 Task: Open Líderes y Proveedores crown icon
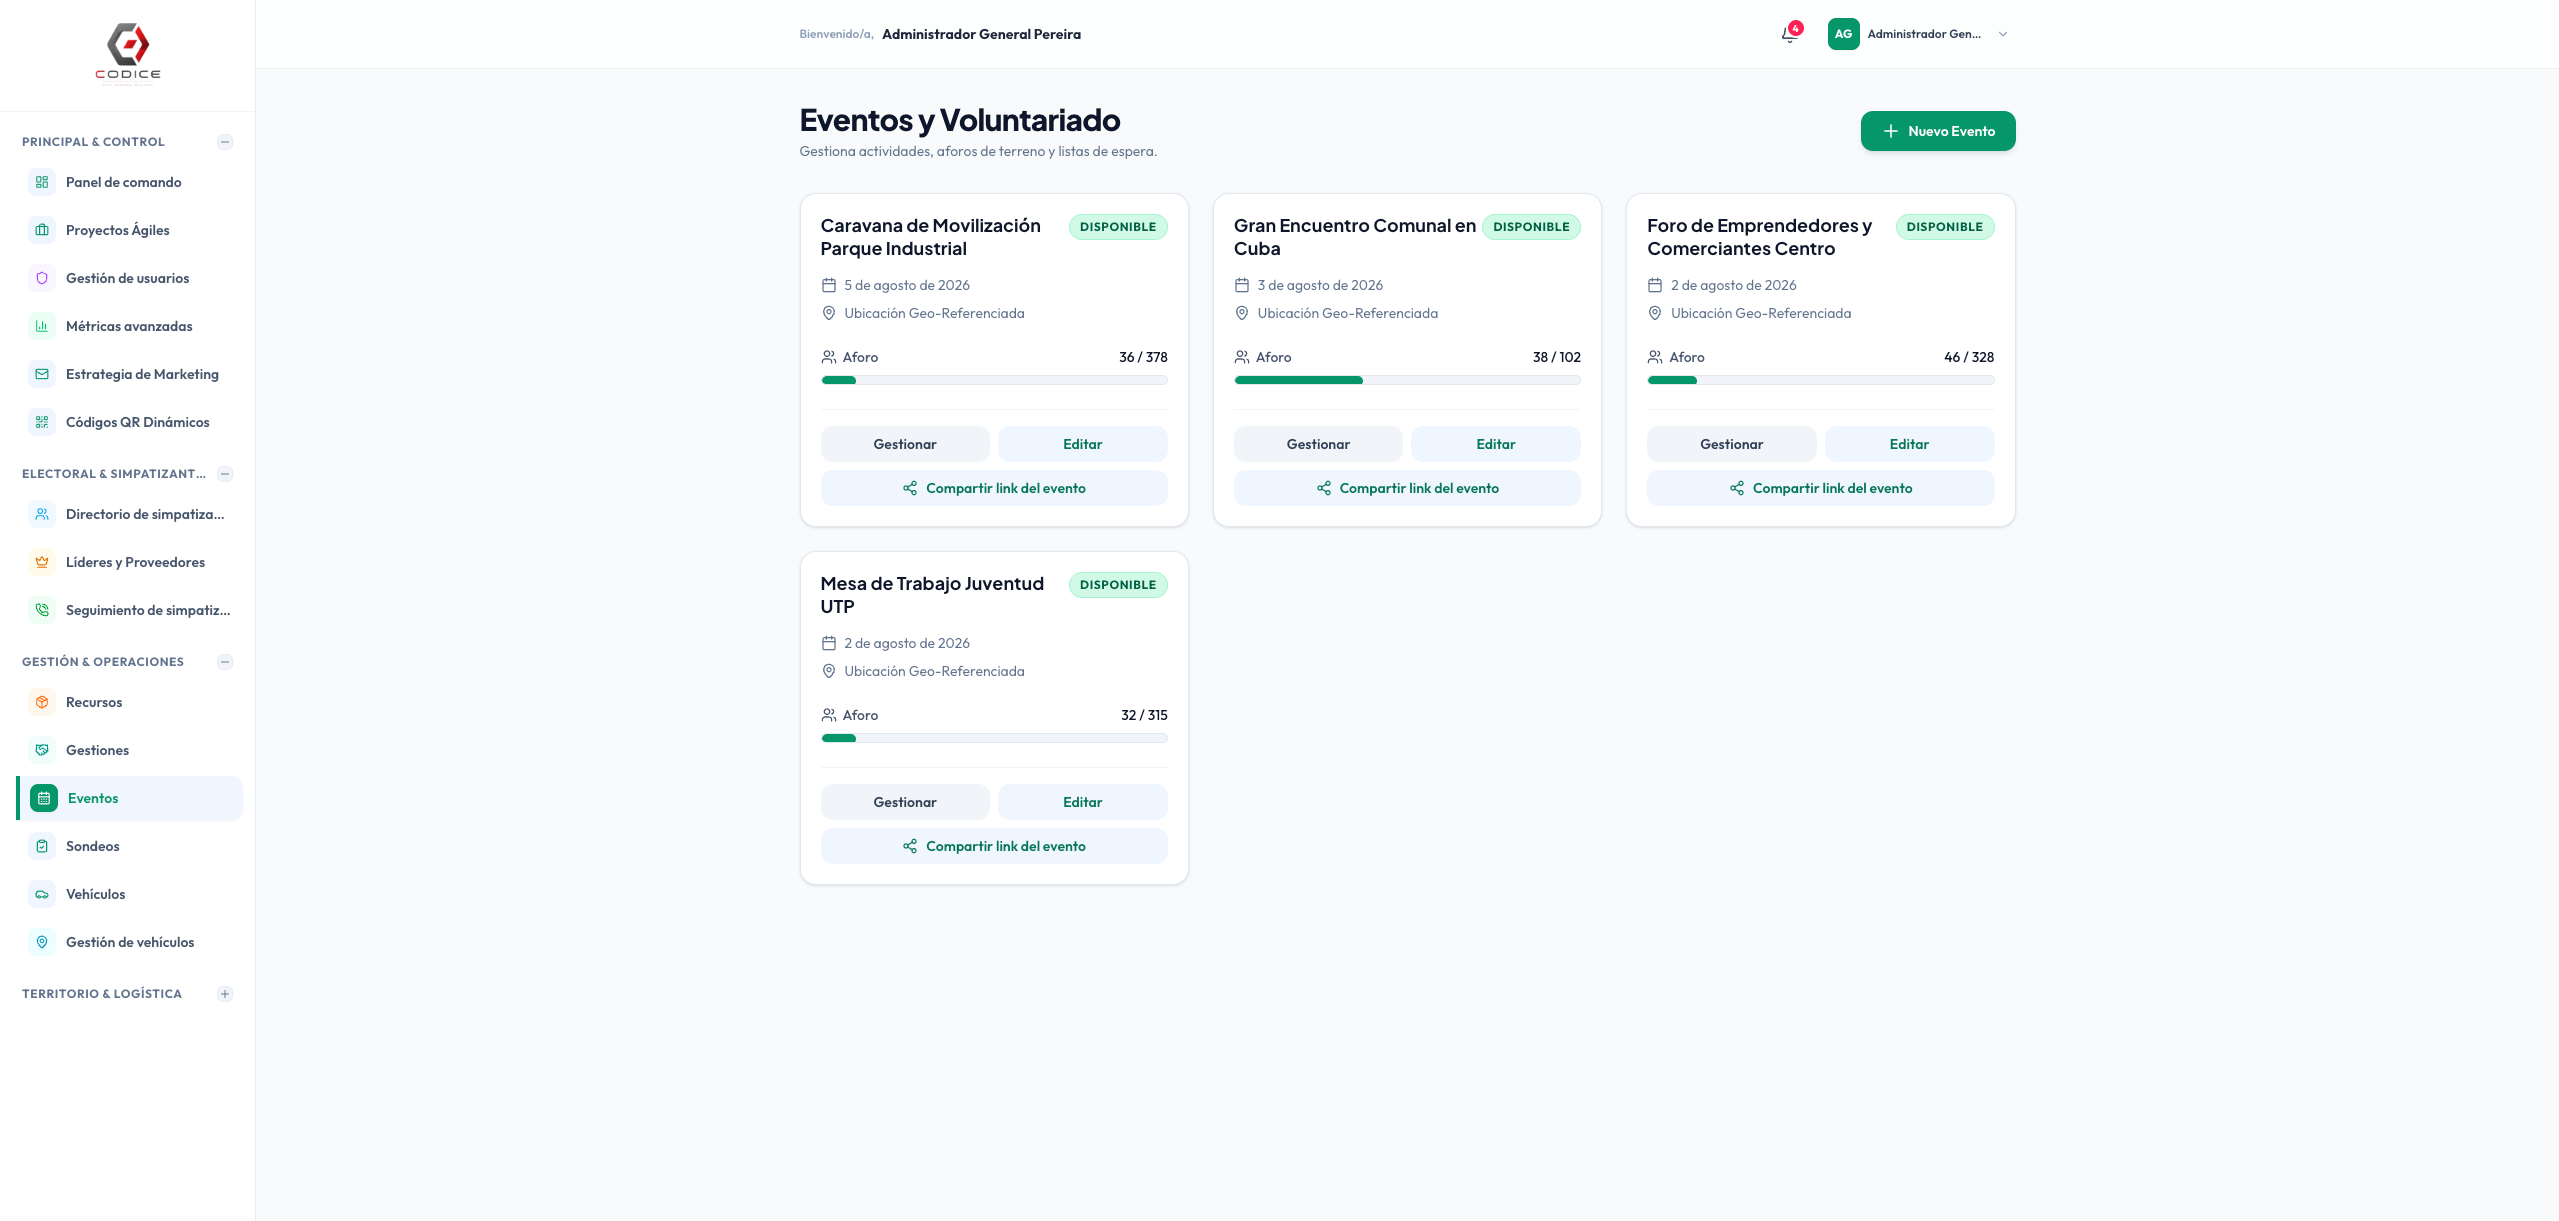(42, 562)
